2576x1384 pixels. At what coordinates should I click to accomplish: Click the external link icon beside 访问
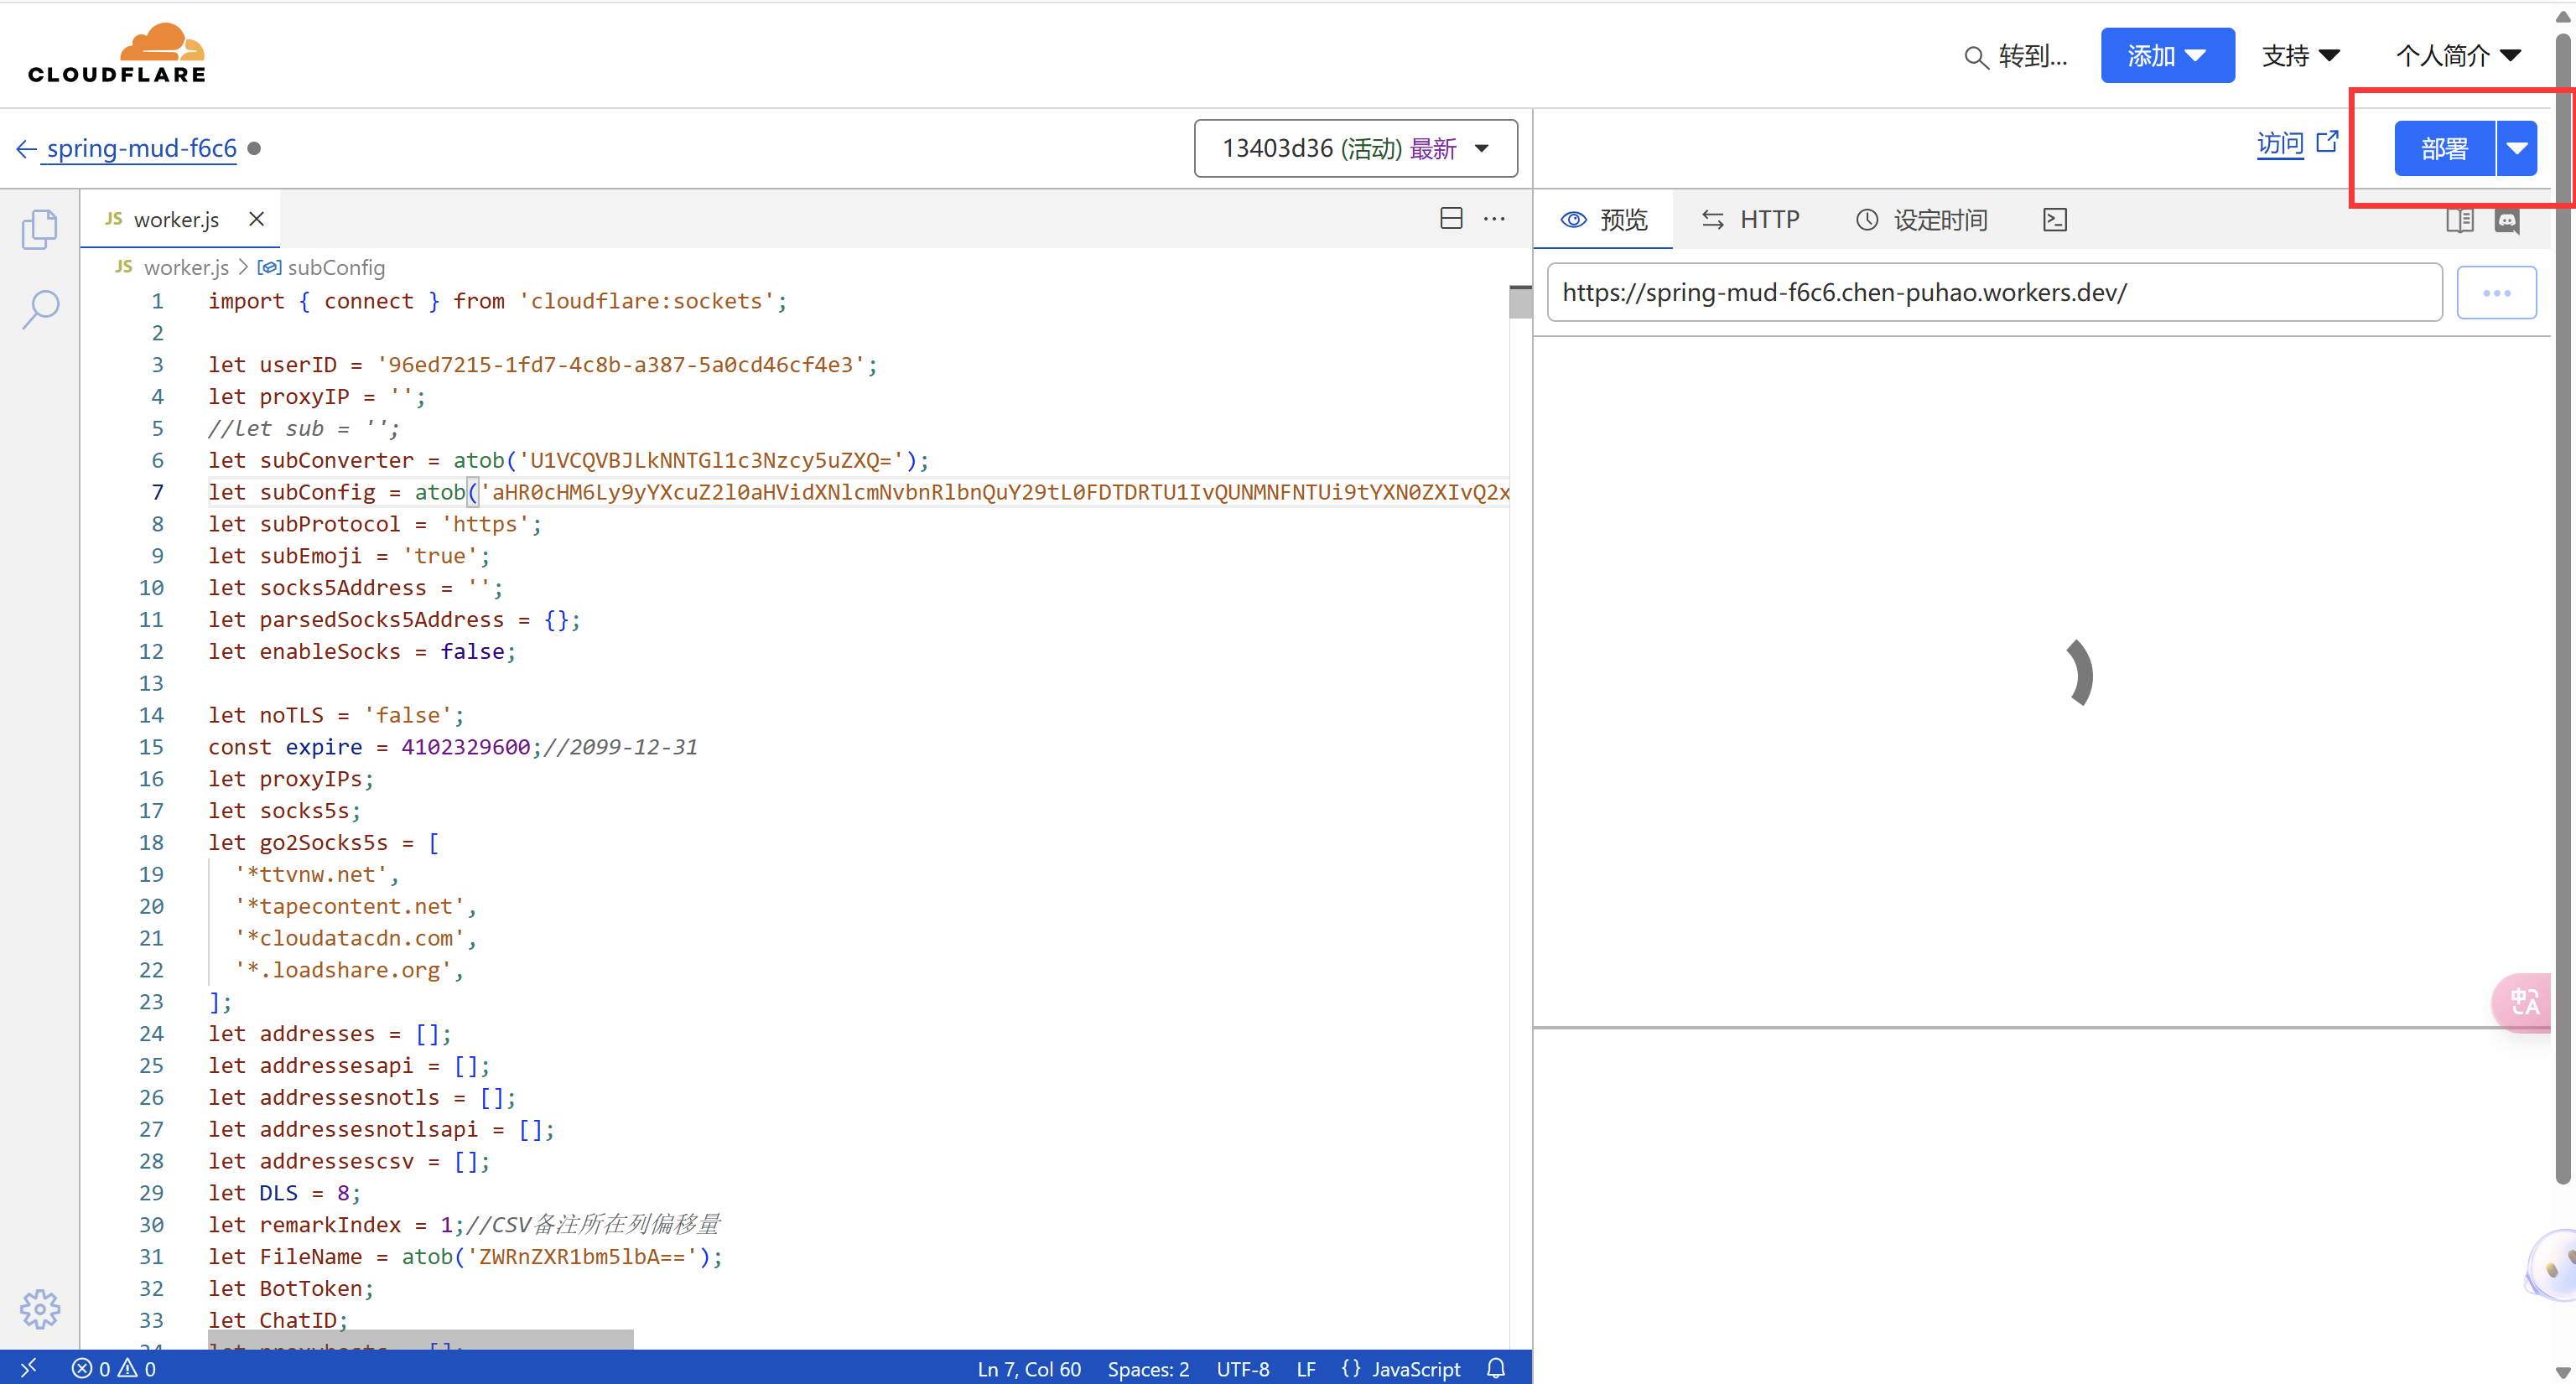(x=2327, y=142)
